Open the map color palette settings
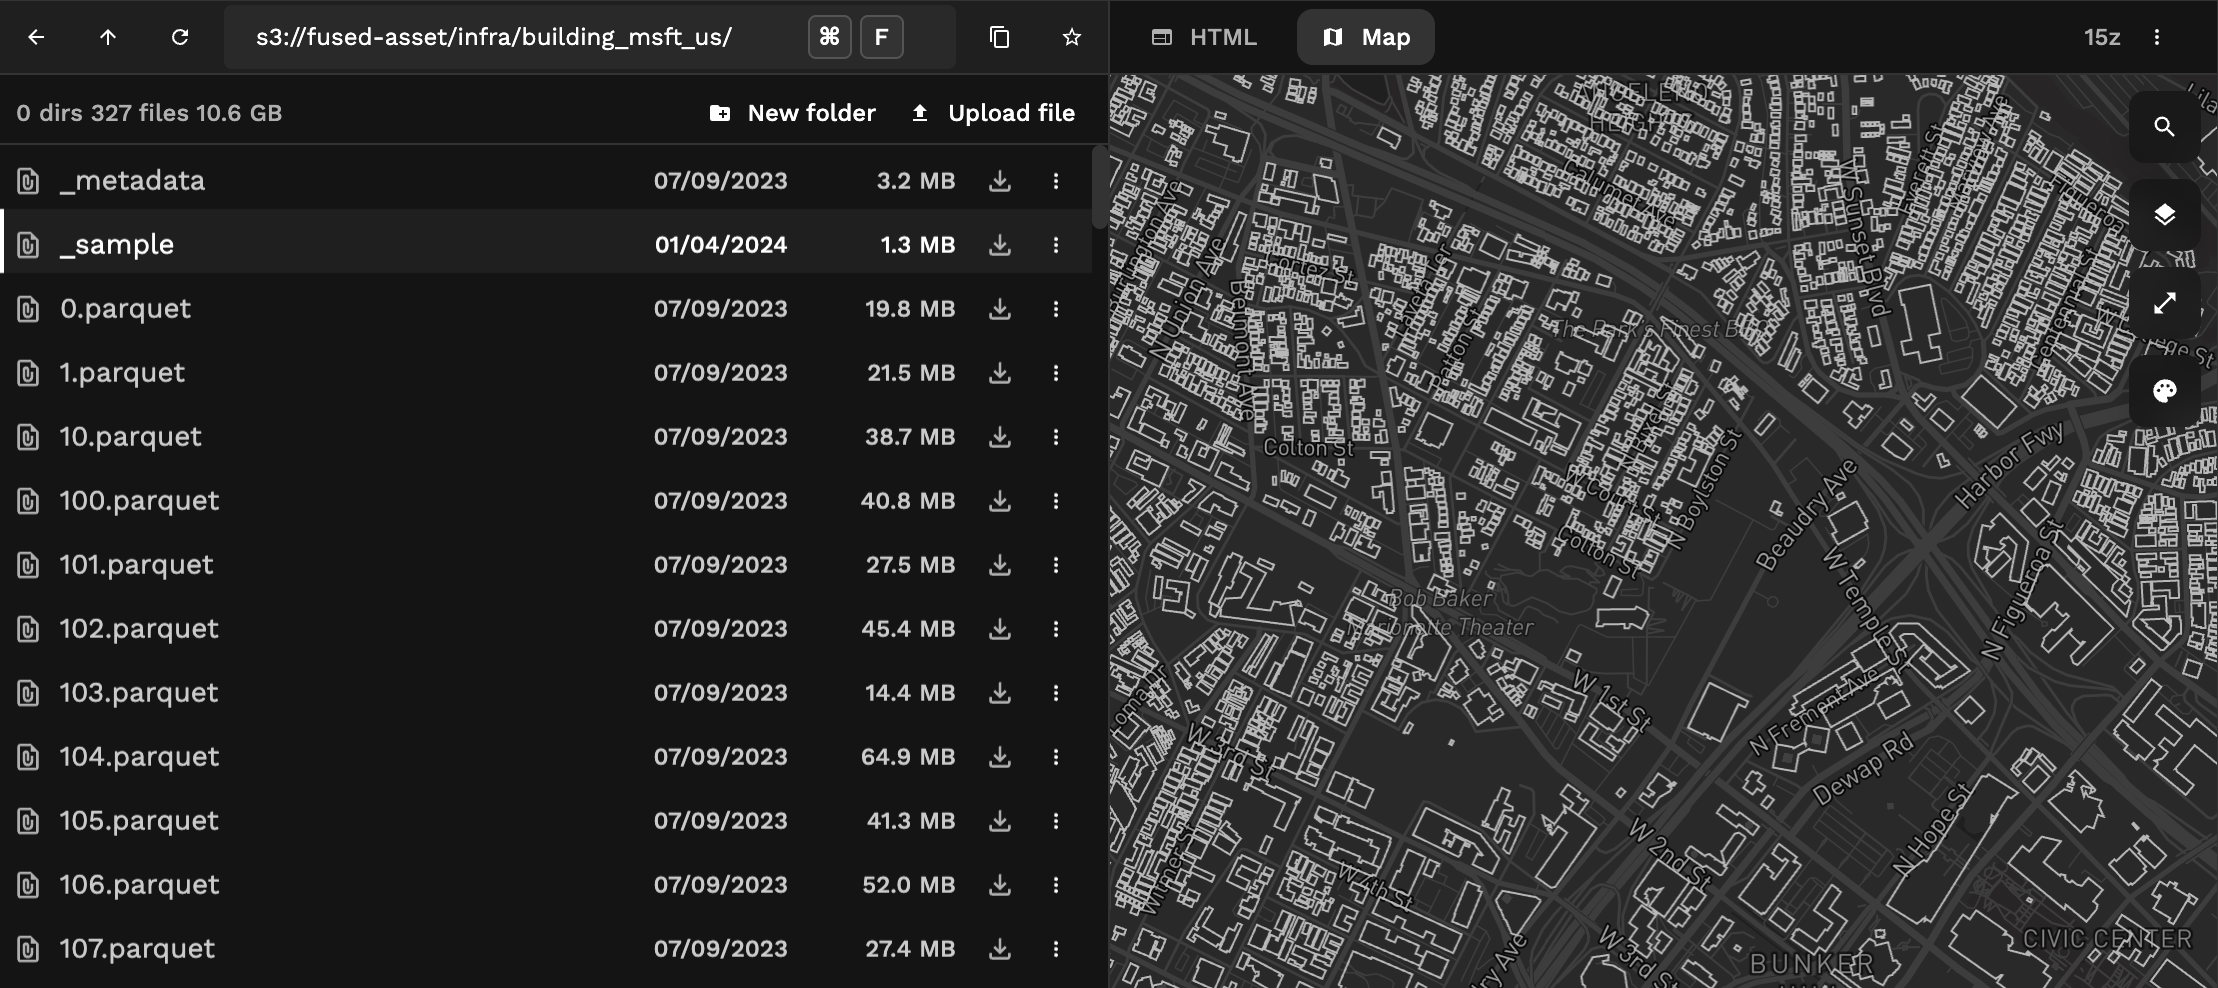Screen dimensions: 2218x988 pos(2164,391)
